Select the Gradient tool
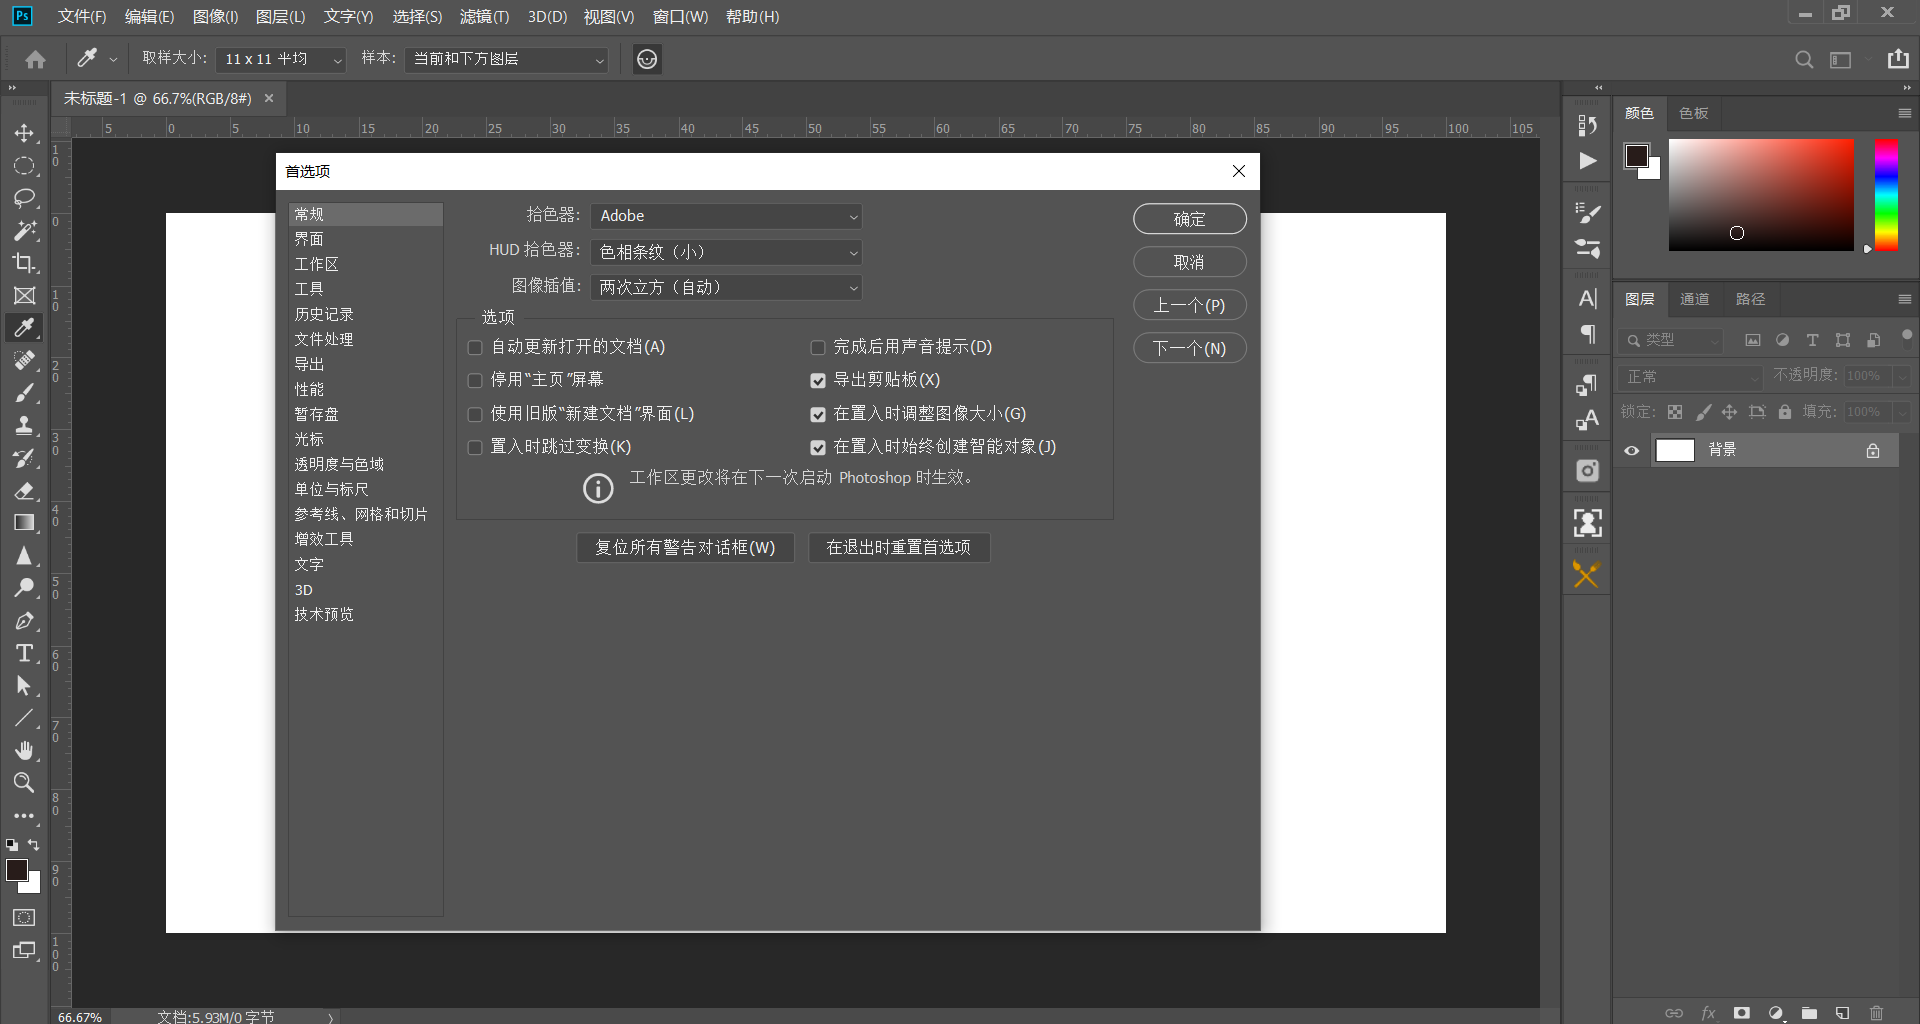This screenshot has width=1920, height=1024. coord(24,523)
